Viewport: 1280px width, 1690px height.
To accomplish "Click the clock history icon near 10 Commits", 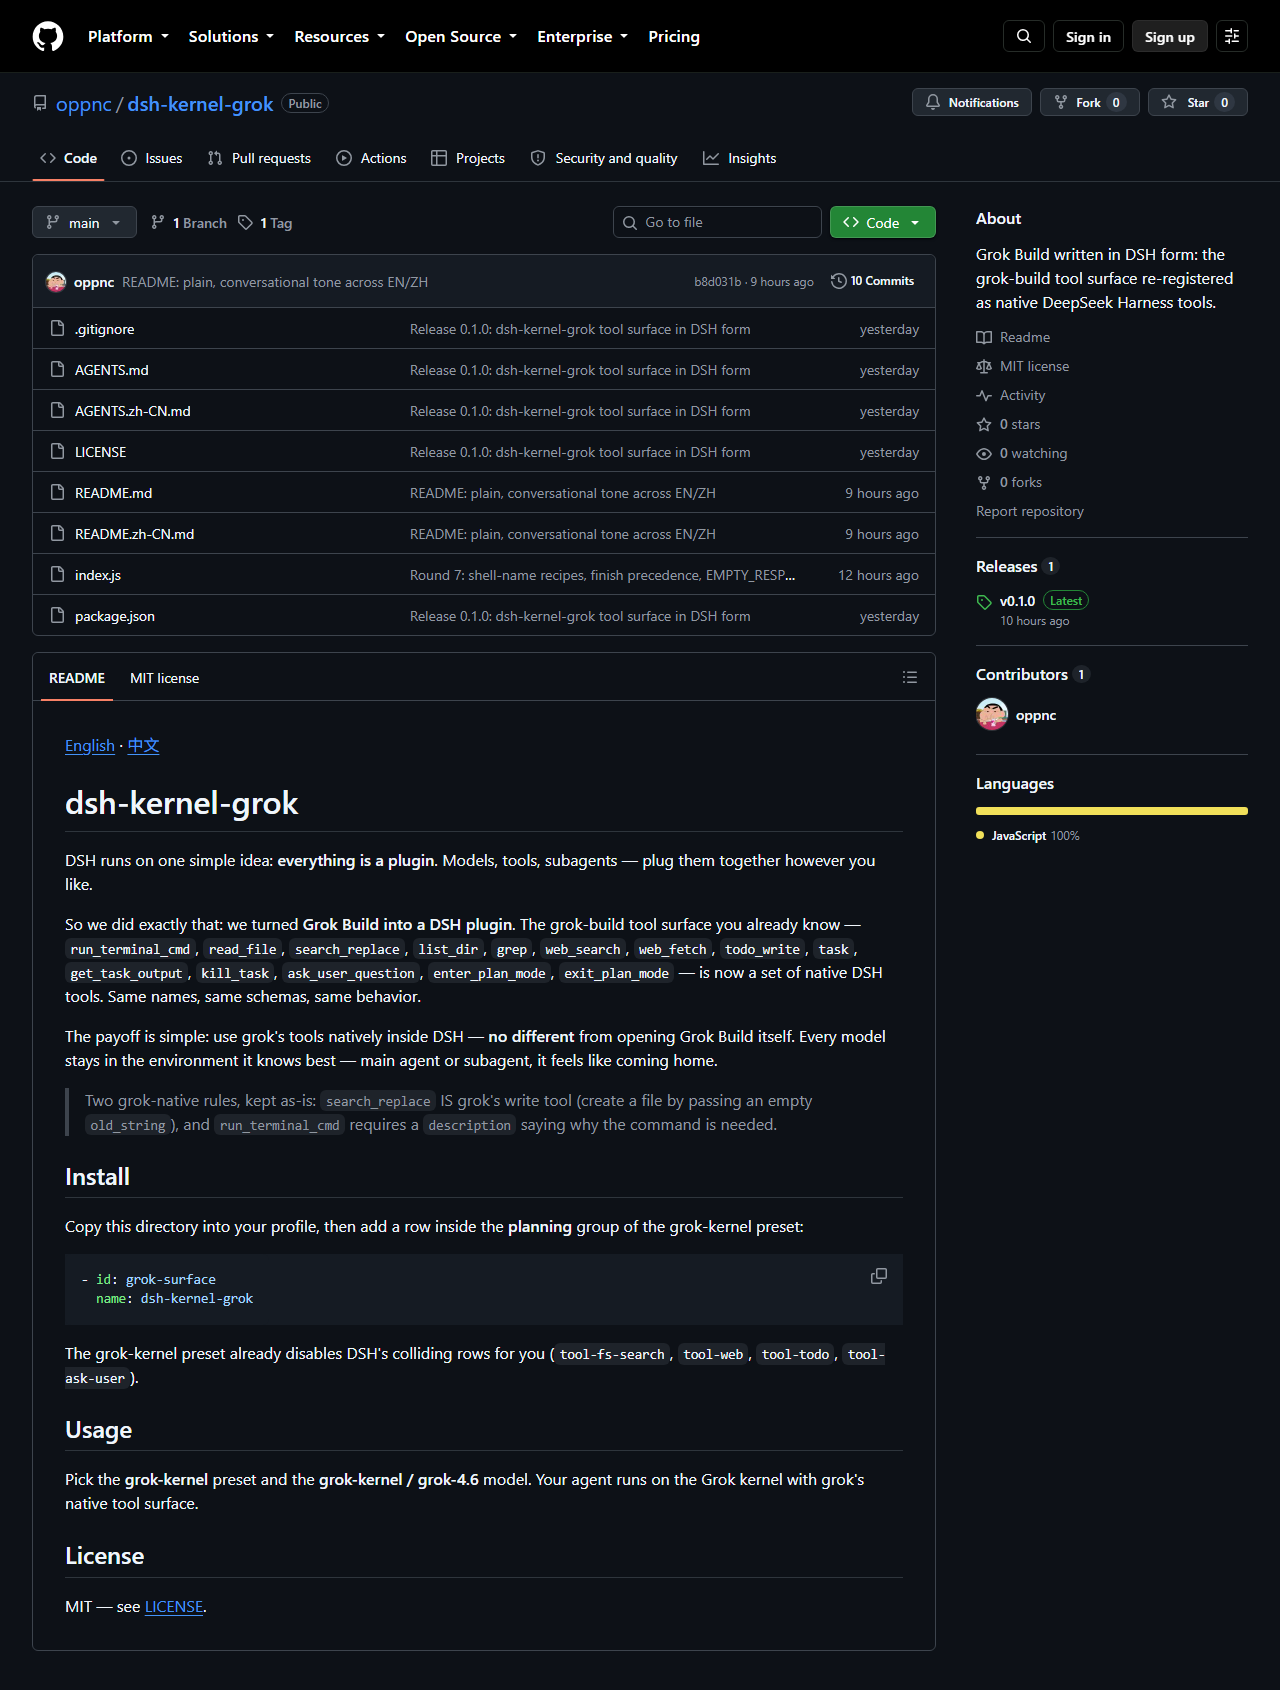I will coord(839,281).
